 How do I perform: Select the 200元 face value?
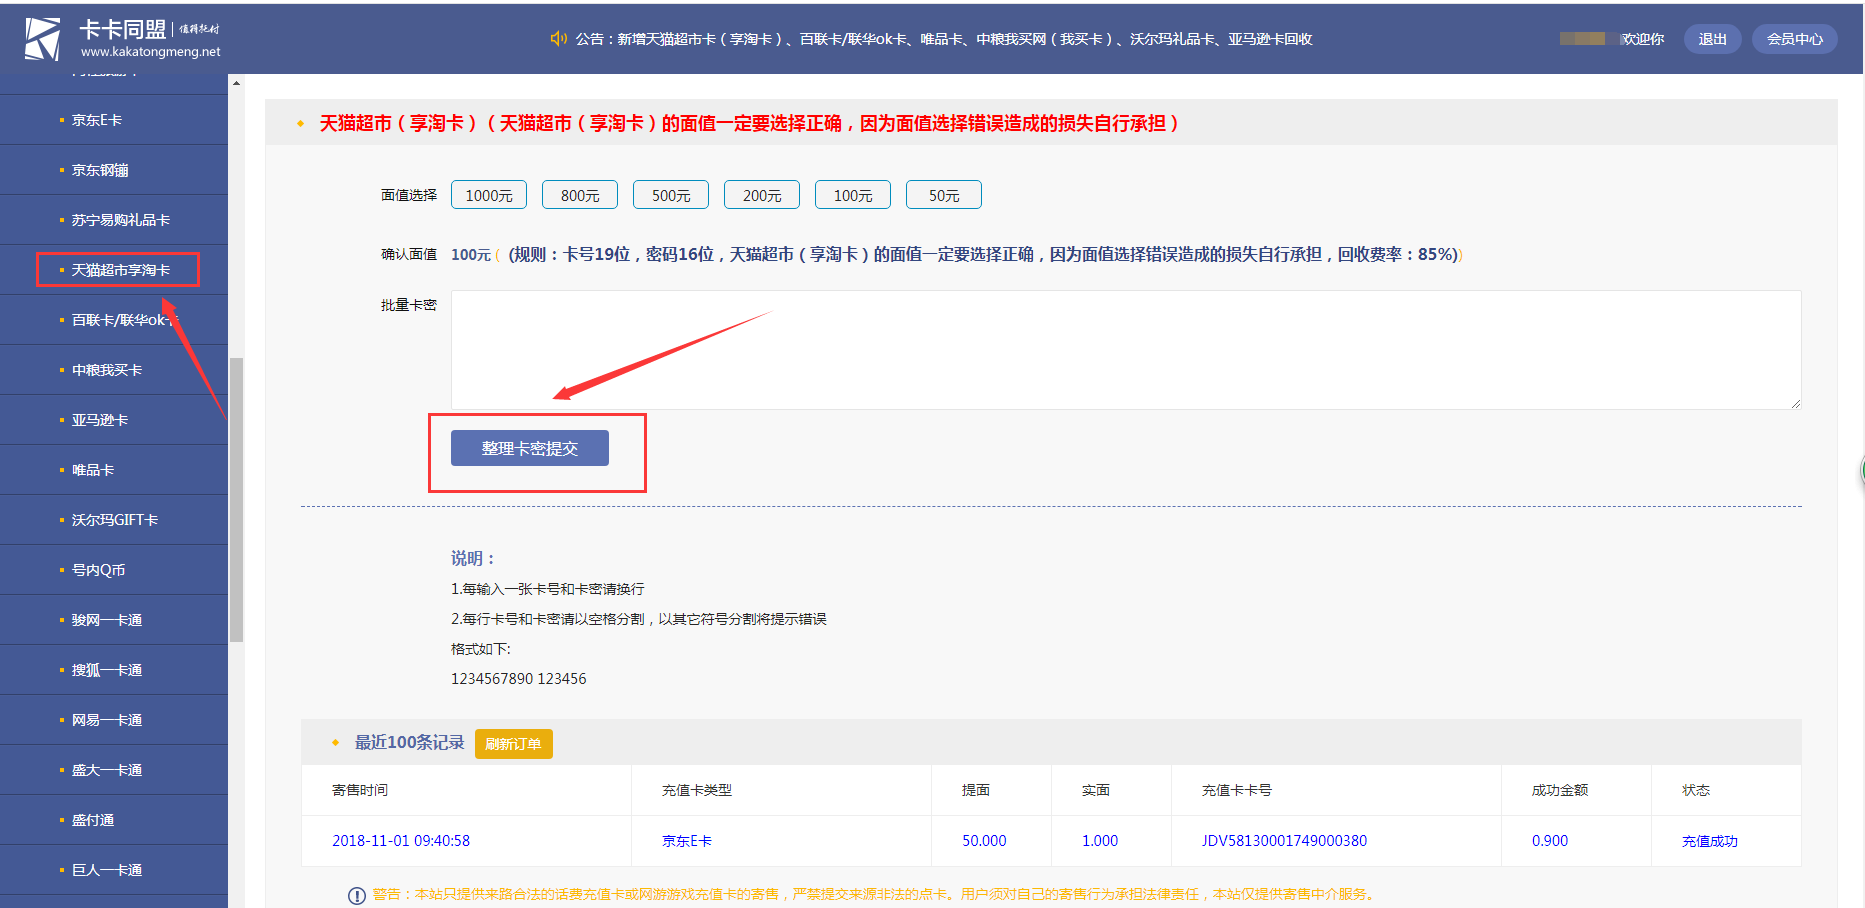(762, 195)
